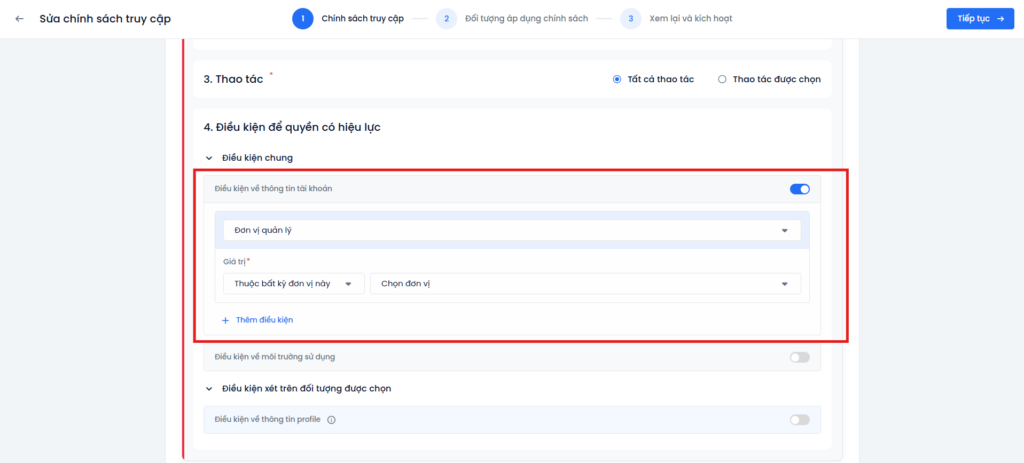Open the 'Đơn vị quản lý' dropdown

511,230
